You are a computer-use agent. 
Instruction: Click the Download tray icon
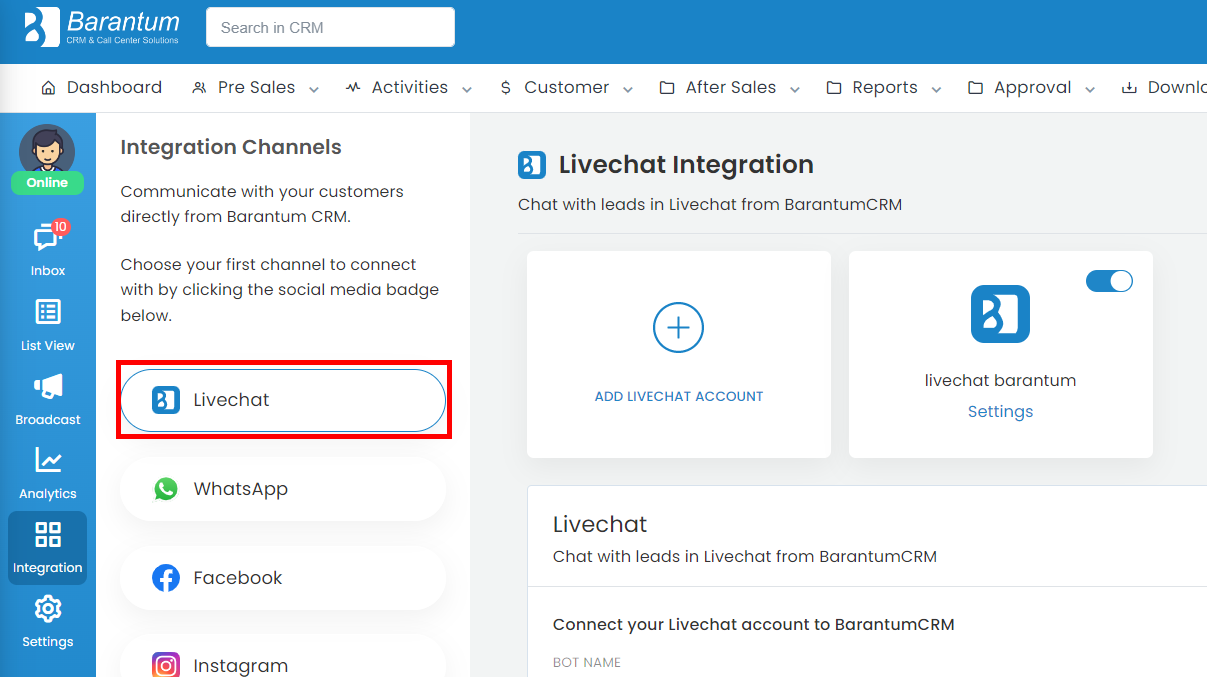point(1129,88)
